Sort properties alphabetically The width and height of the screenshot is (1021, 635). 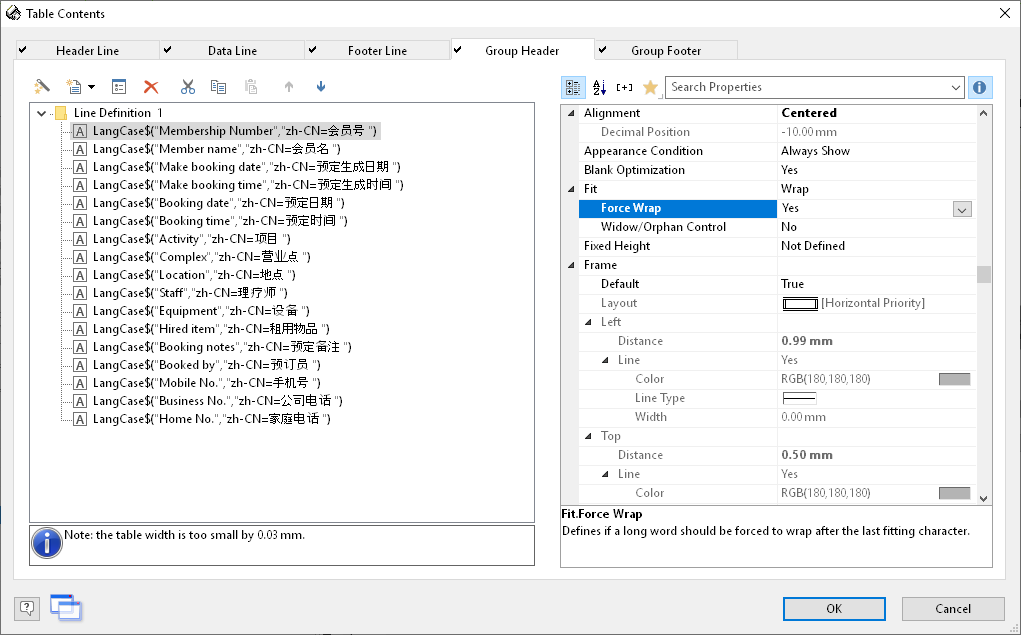[x=599, y=87]
